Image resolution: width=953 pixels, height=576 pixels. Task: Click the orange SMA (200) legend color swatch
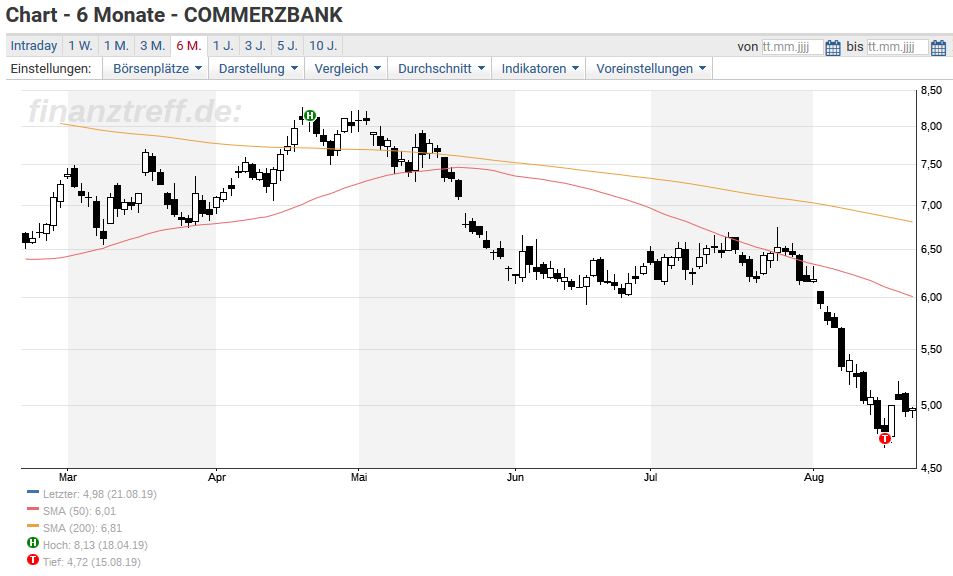[x=33, y=526]
